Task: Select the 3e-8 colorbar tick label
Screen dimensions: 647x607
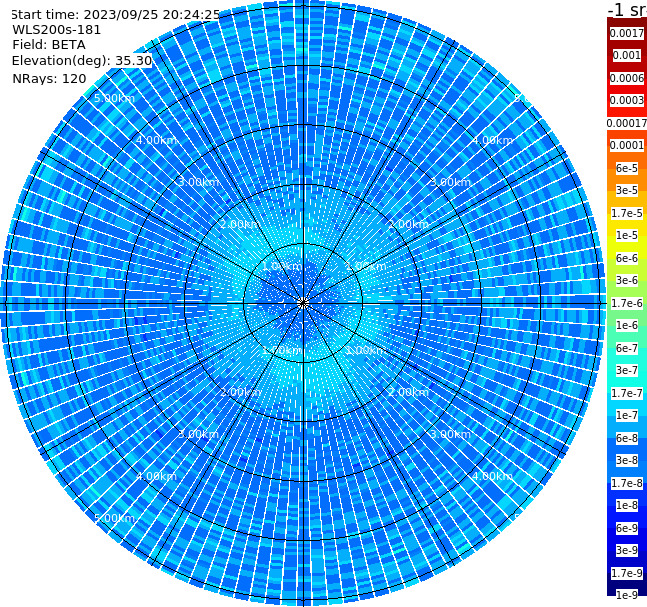Action: tap(627, 460)
